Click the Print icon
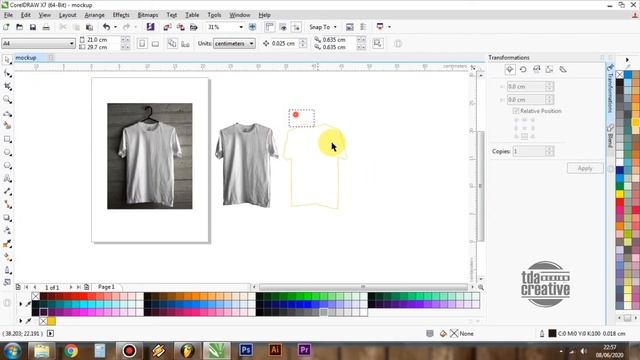The width and height of the screenshot is (640, 360). 46,27
